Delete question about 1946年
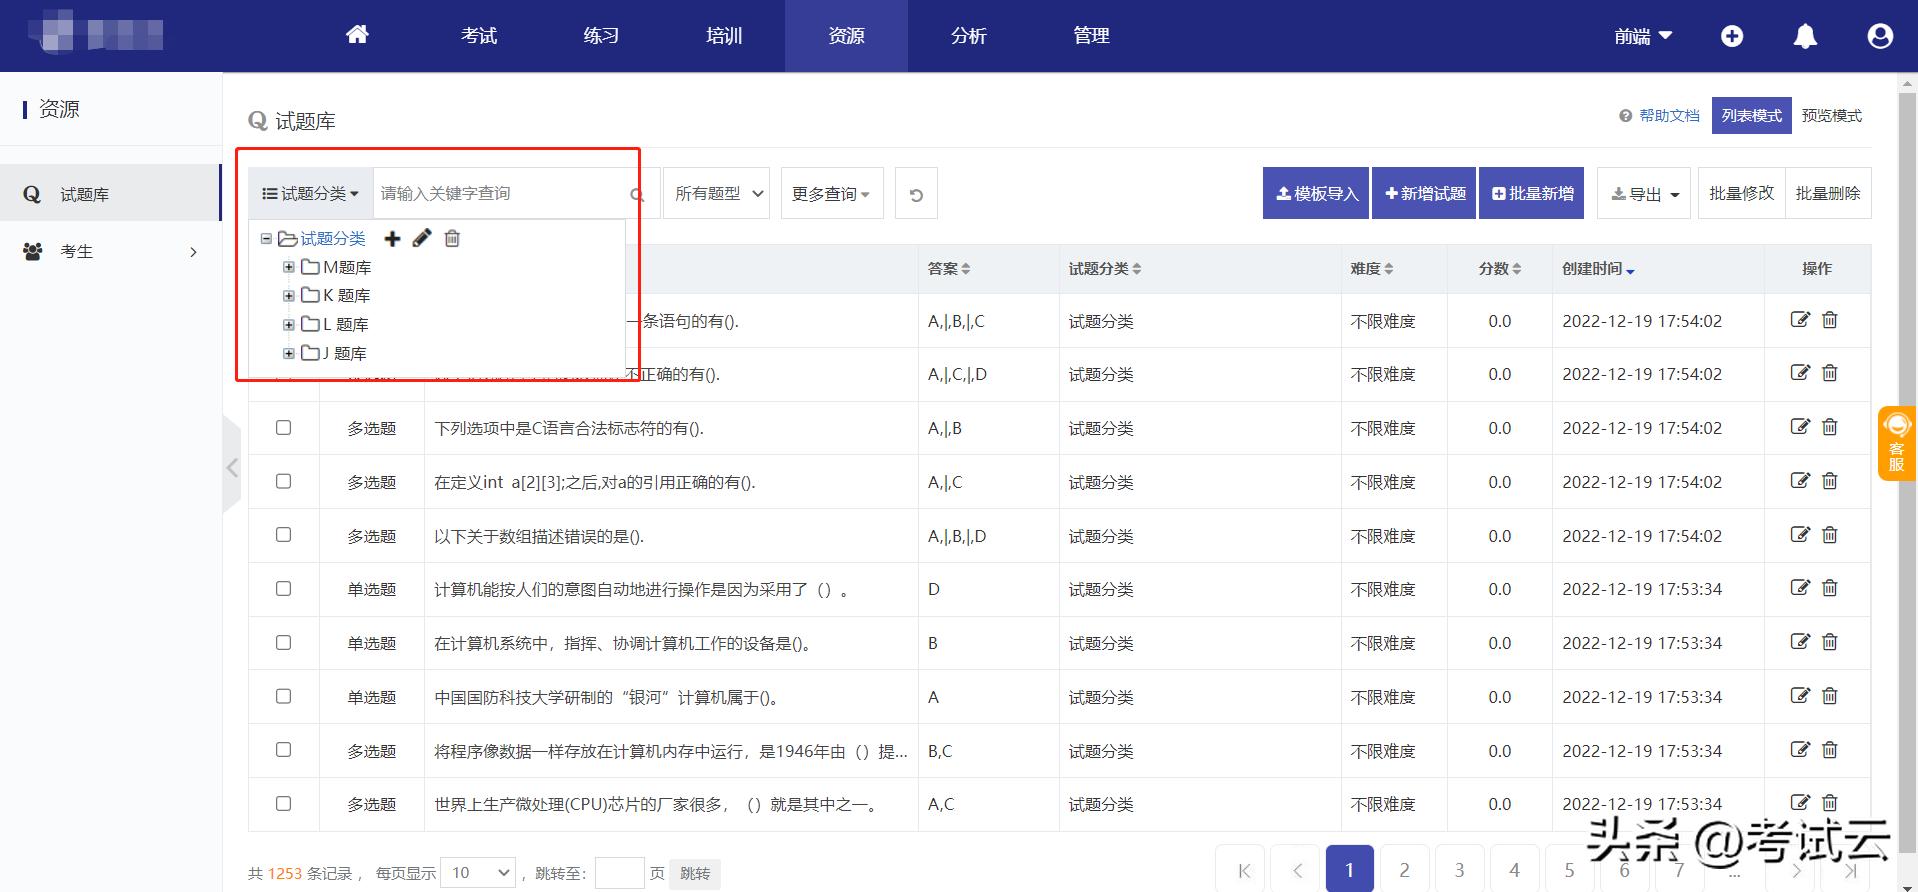The height and width of the screenshot is (892, 1918). tap(1830, 750)
